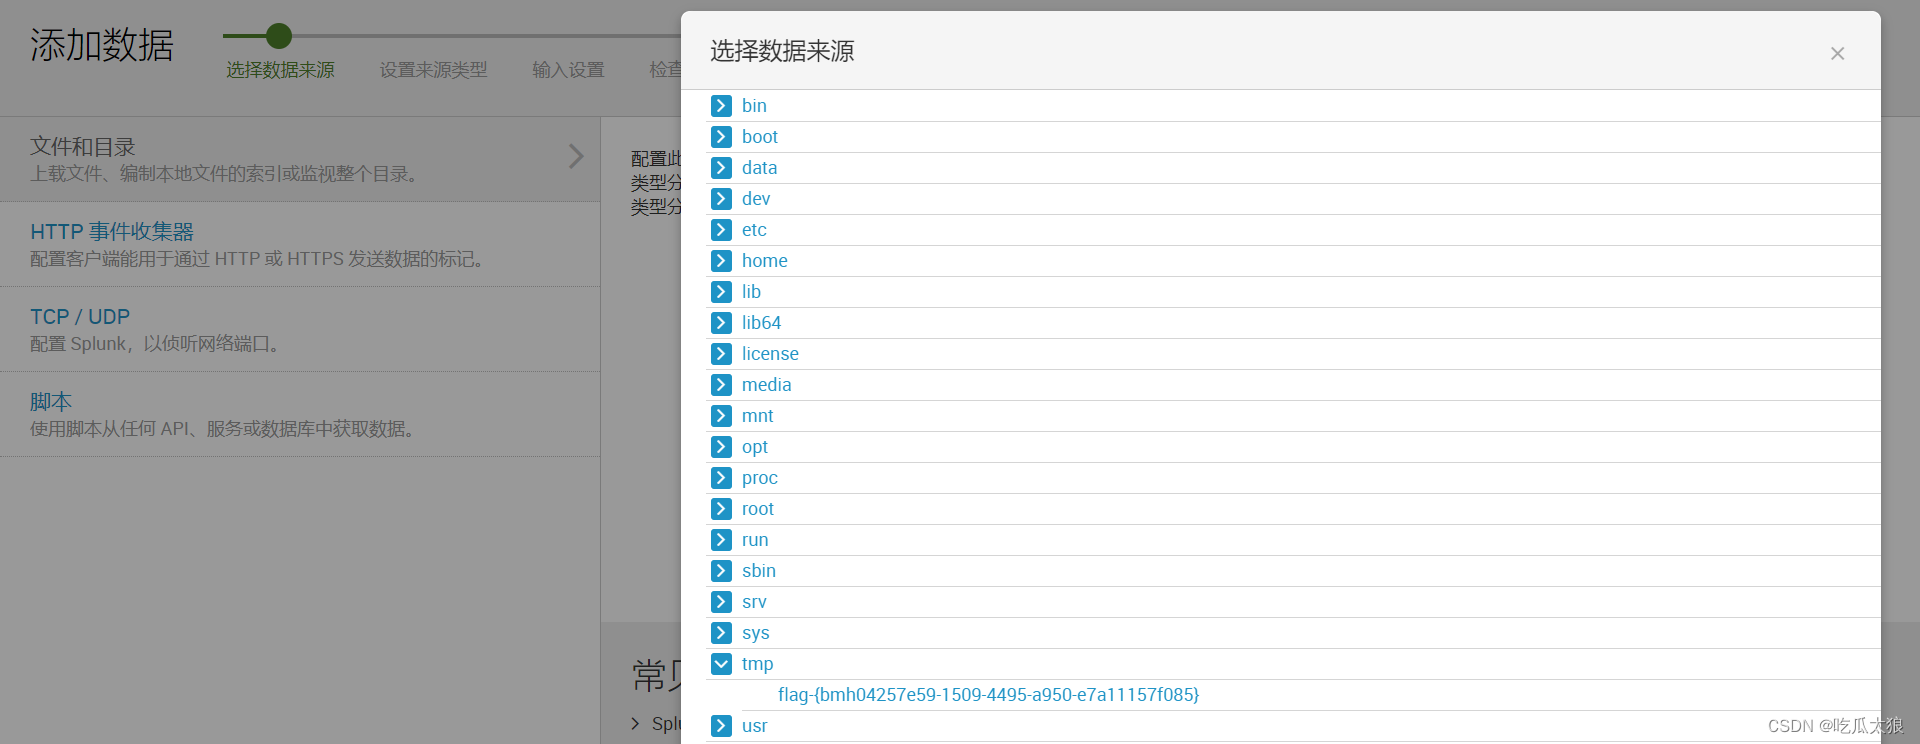Expand the opt folder arrow
Screen dimensions: 1920x744
pyautogui.click(x=721, y=447)
